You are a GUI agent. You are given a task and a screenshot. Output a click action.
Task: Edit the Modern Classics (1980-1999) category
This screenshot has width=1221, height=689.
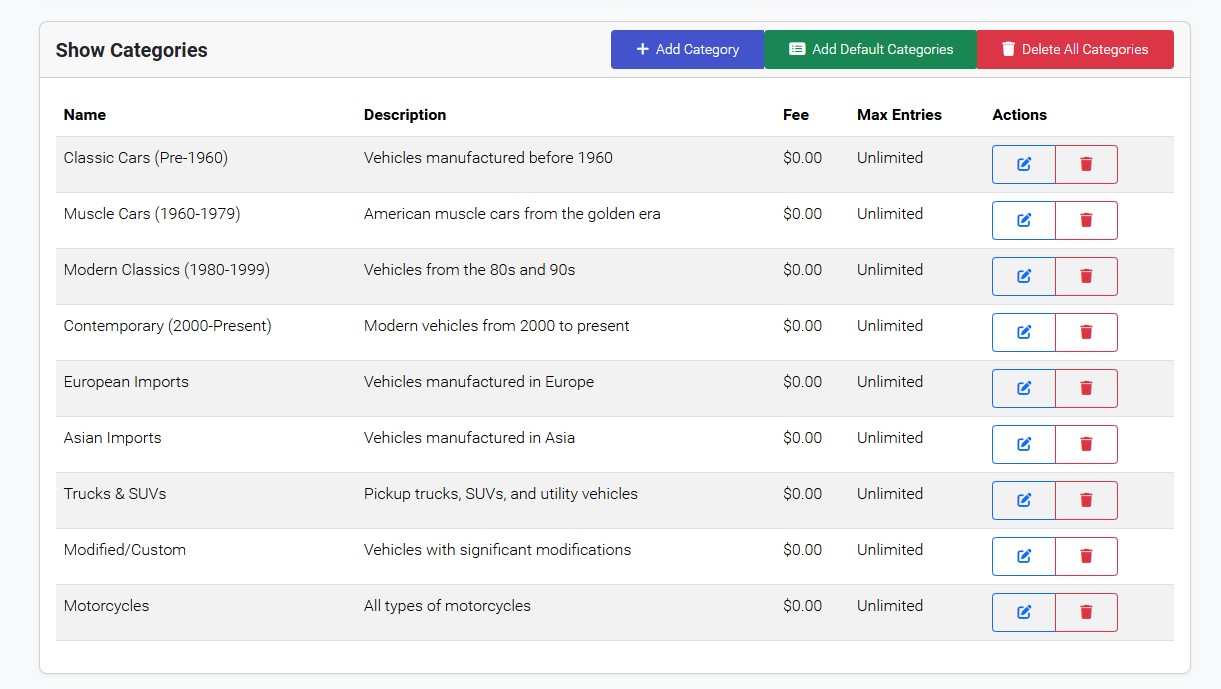(1023, 276)
